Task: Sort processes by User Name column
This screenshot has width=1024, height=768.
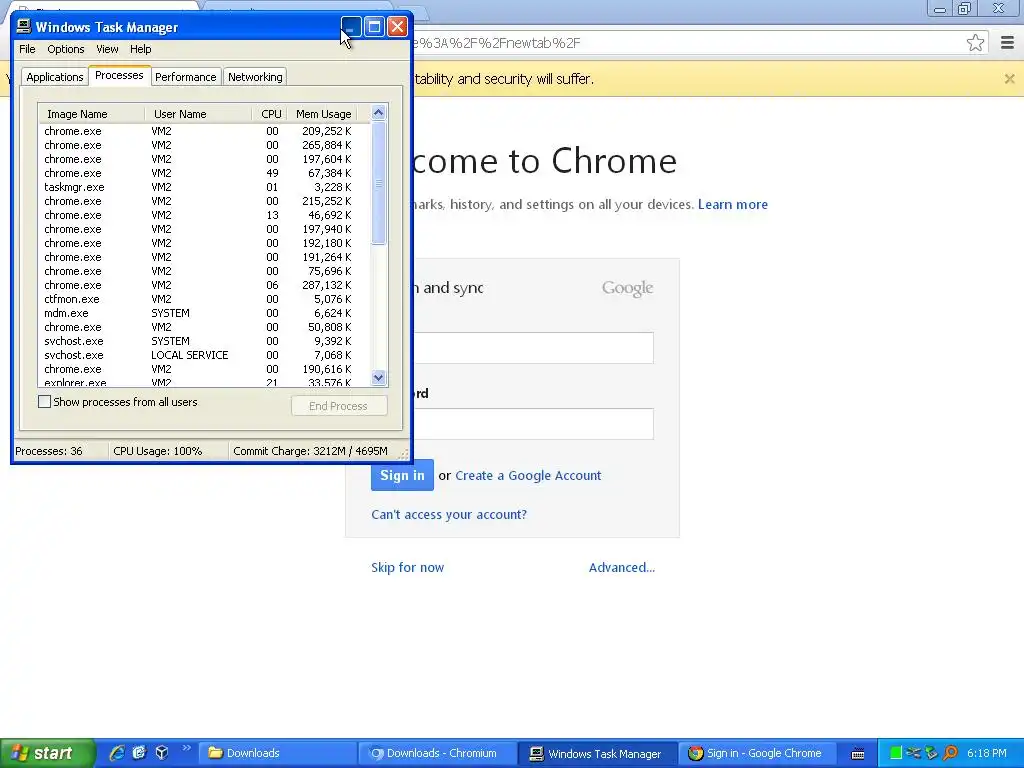Action: 198,114
